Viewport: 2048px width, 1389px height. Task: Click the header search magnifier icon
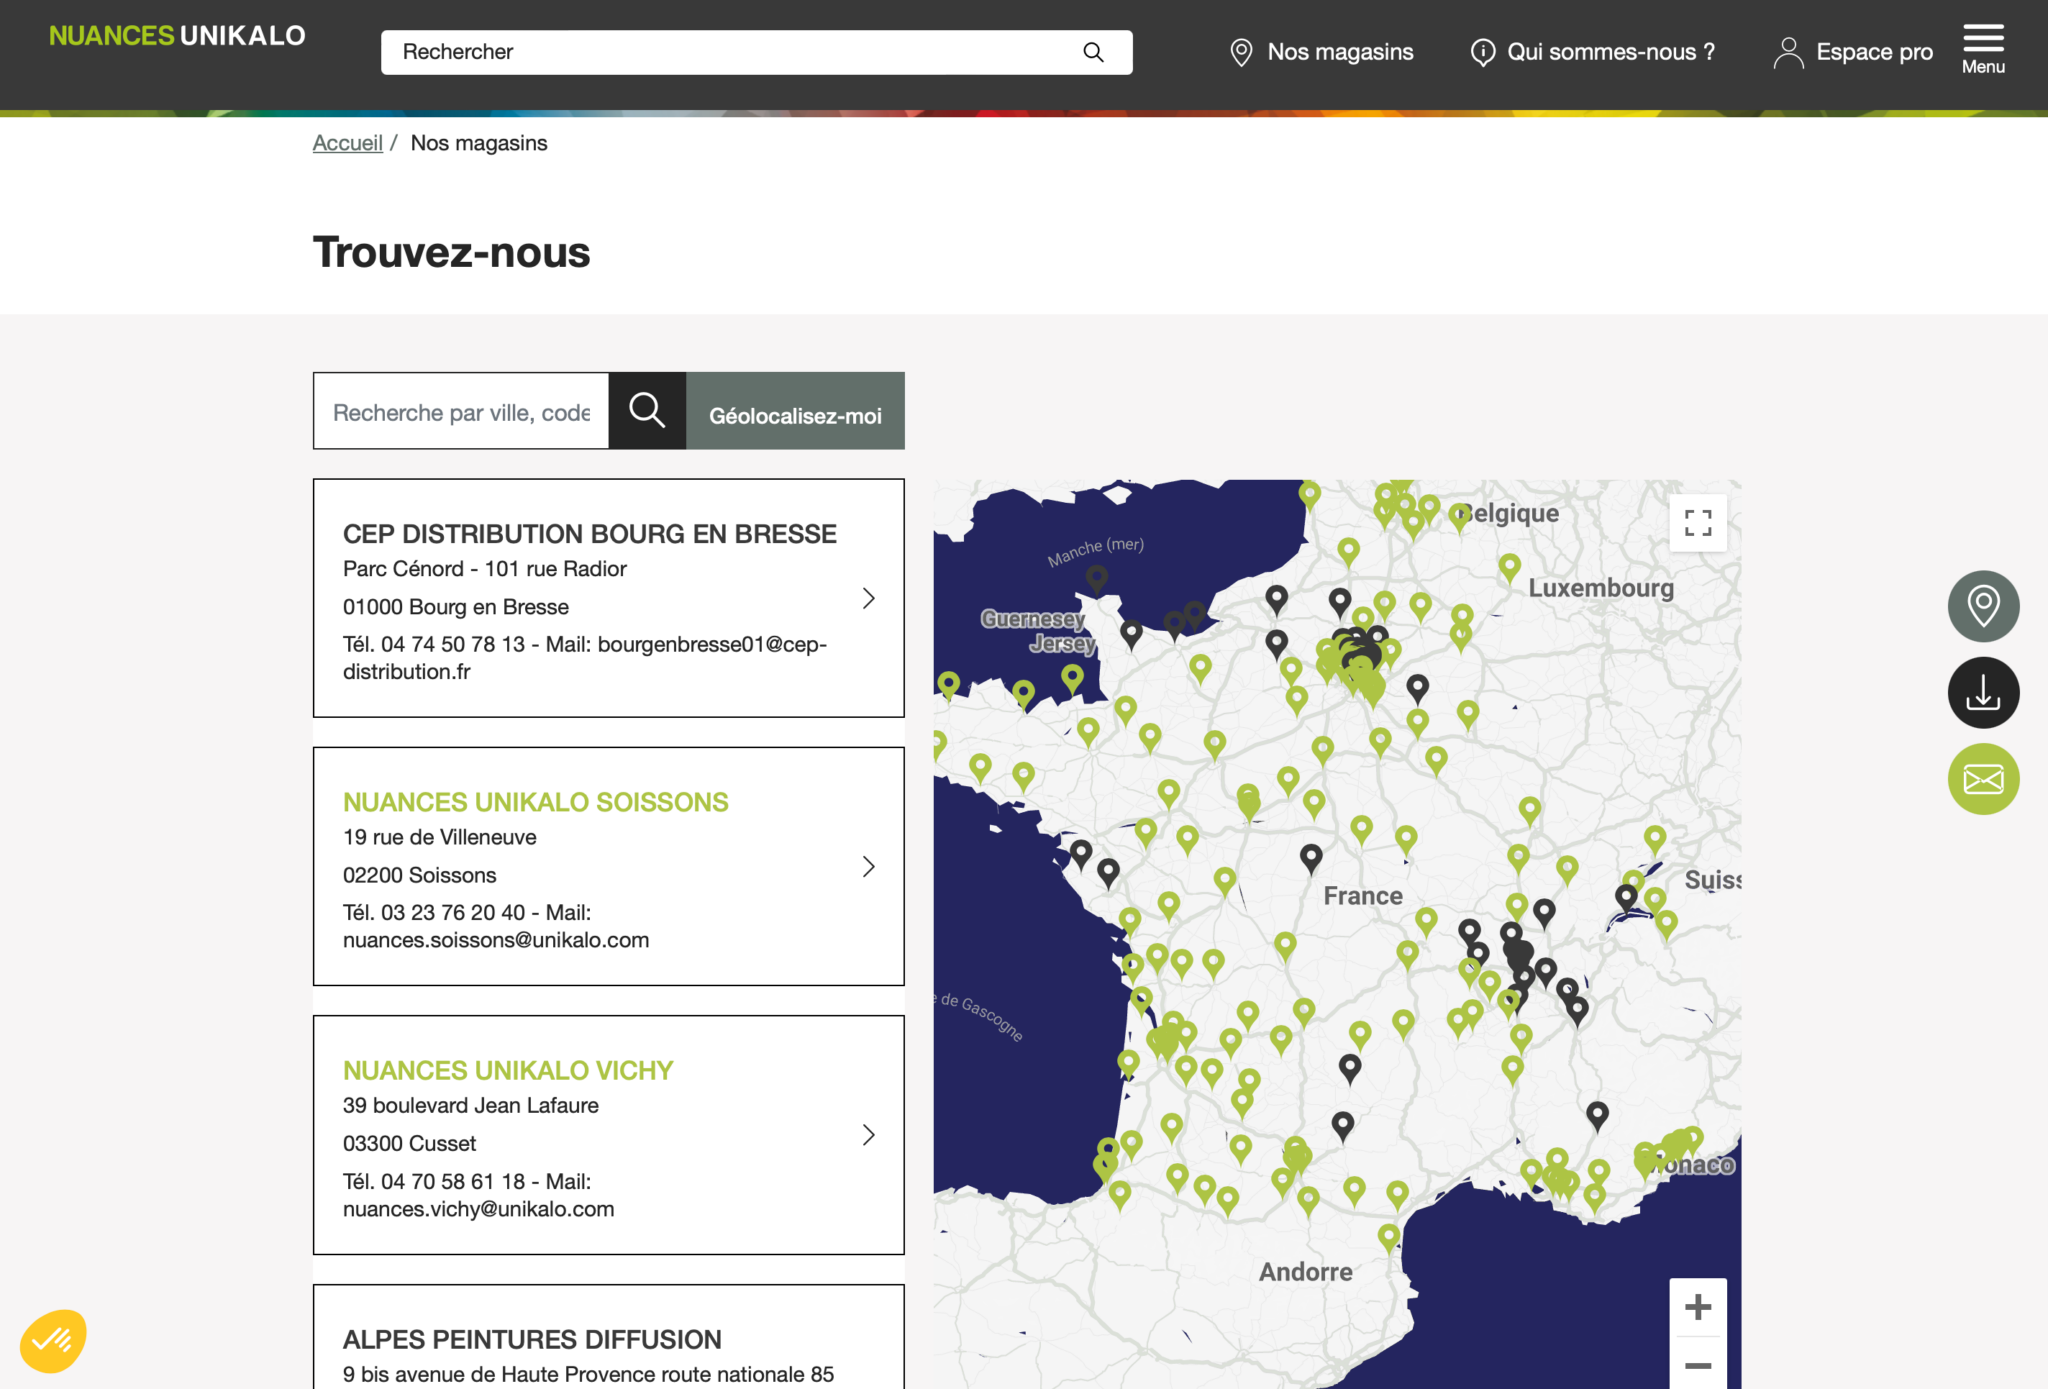1093,52
